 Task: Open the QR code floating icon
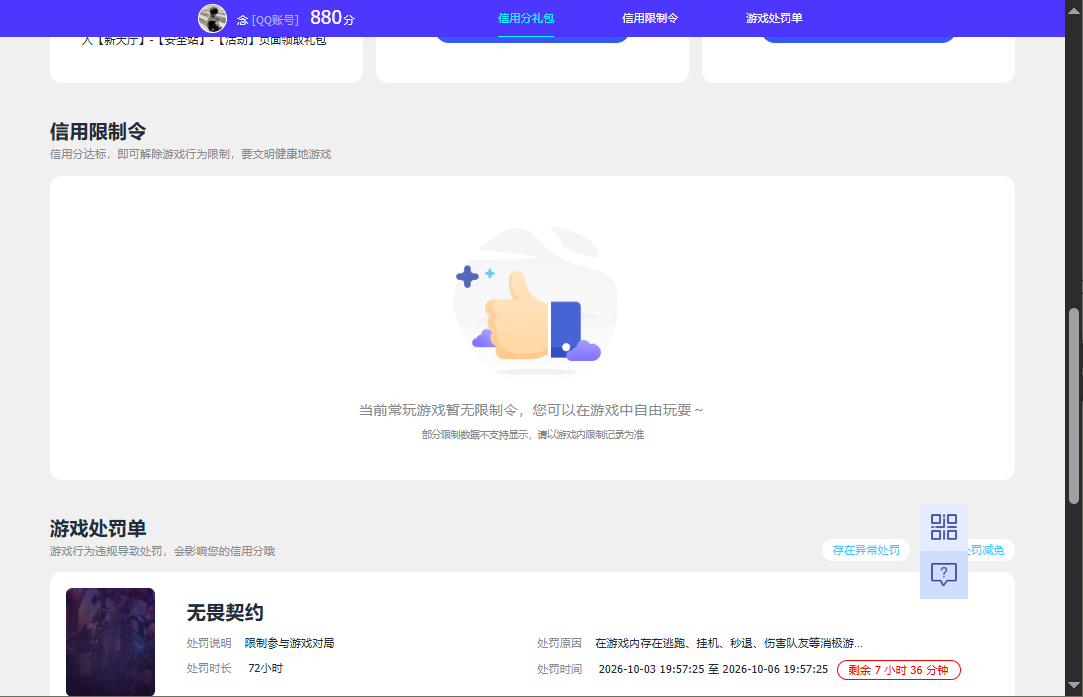[x=943, y=527]
